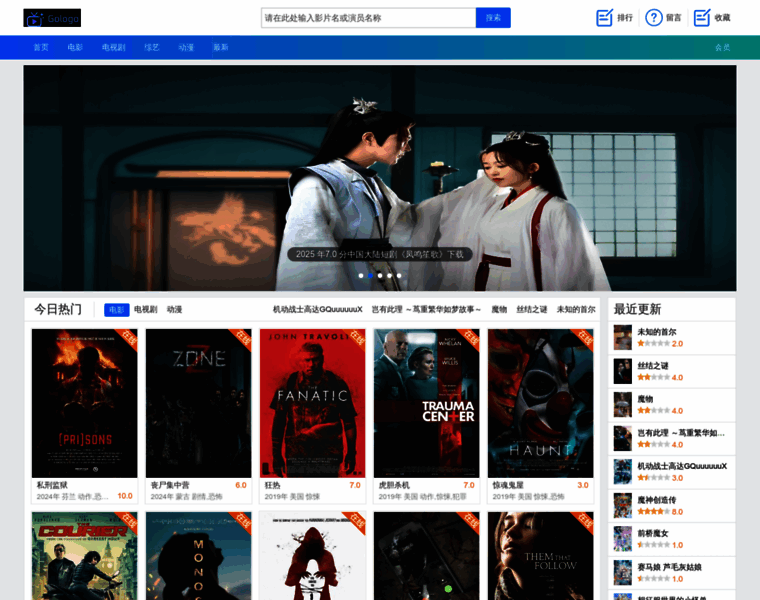Open 岂有此理 ～茑重繁华如梦故事～ header link
This screenshot has height=600, width=760.
pos(426,310)
